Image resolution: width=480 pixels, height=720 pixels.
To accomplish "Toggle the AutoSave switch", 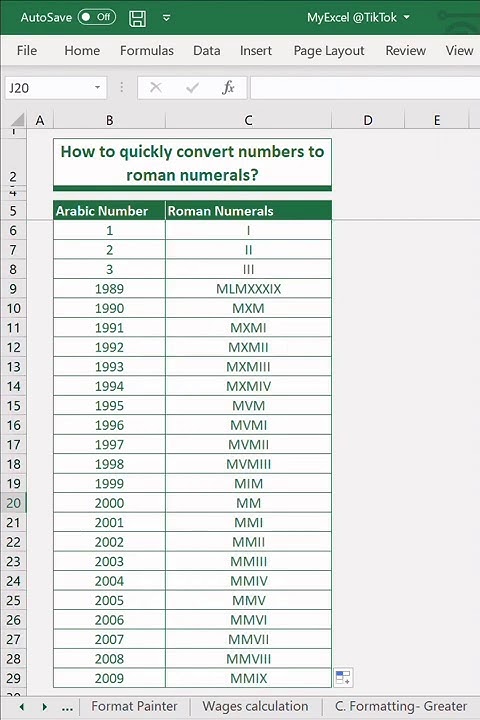I will [x=96, y=17].
